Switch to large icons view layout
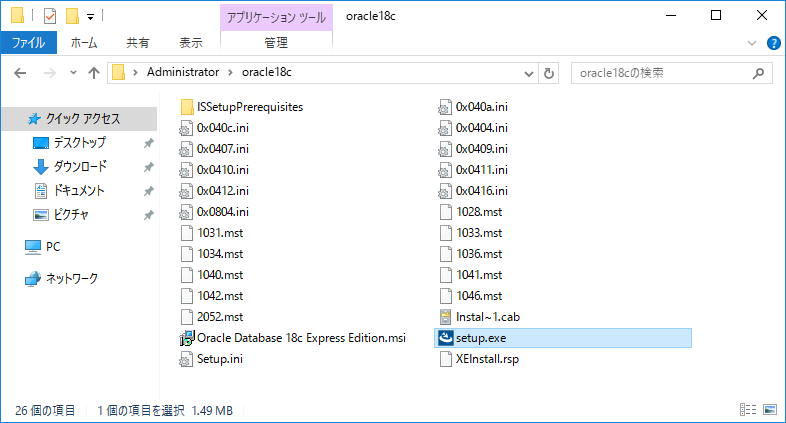The width and height of the screenshot is (786, 423). [770, 409]
